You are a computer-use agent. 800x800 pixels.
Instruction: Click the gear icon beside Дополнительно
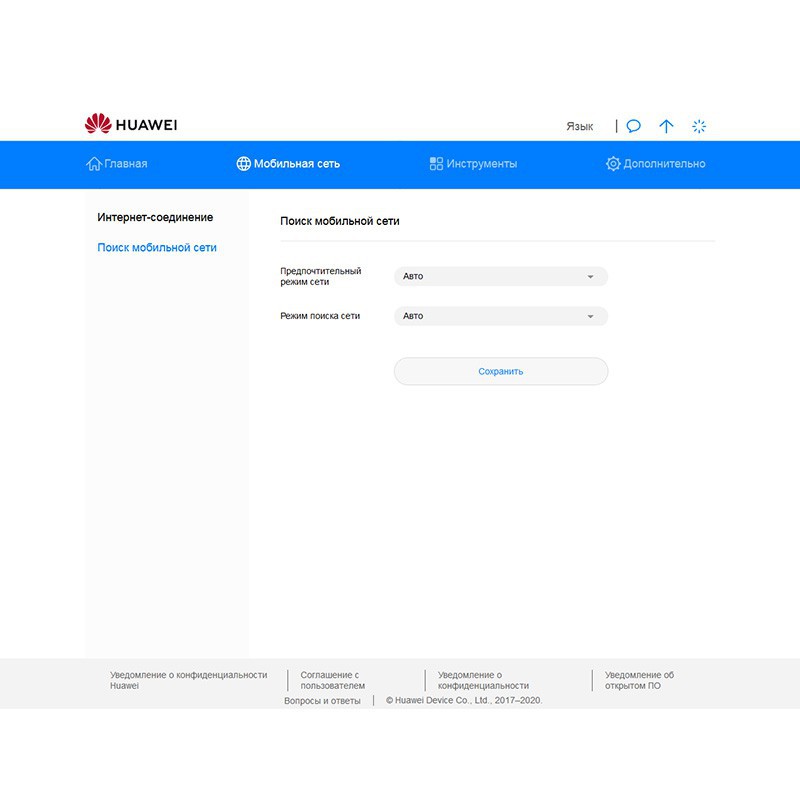[x=613, y=164]
